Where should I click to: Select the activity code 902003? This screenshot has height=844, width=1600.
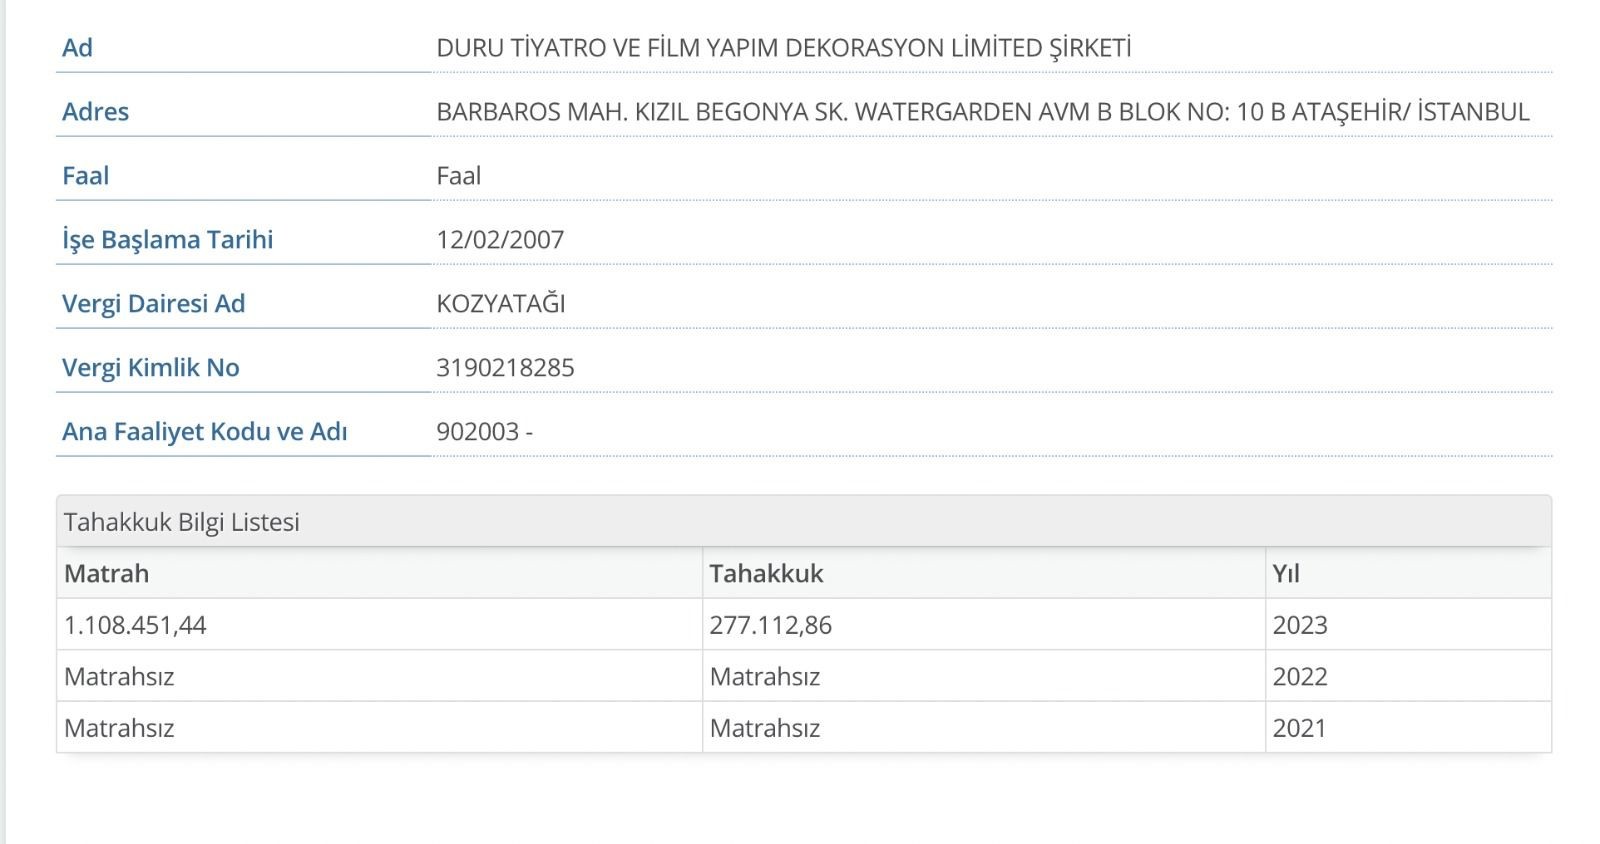(478, 432)
